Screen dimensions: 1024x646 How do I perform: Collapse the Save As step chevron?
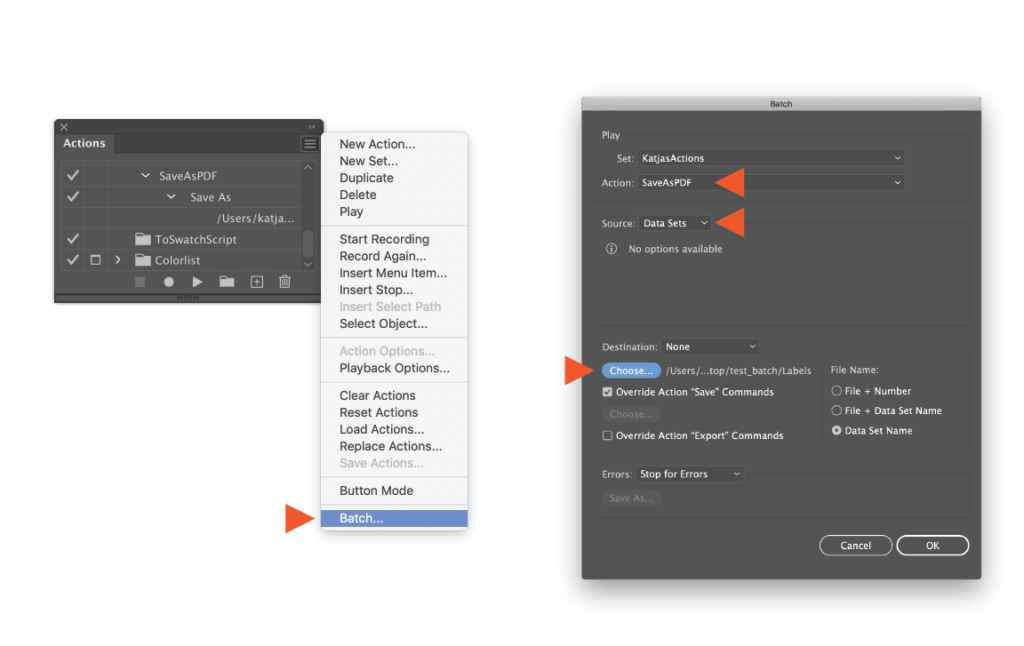pyautogui.click(x=171, y=197)
